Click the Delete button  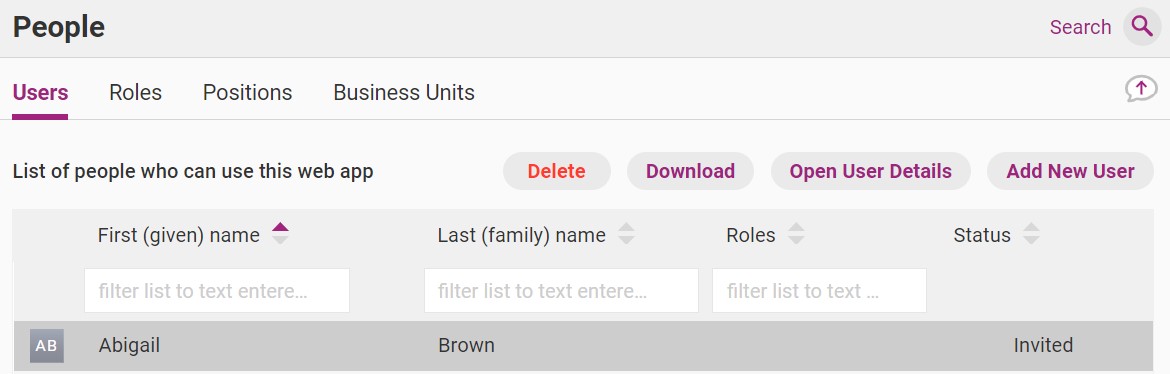click(557, 171)
